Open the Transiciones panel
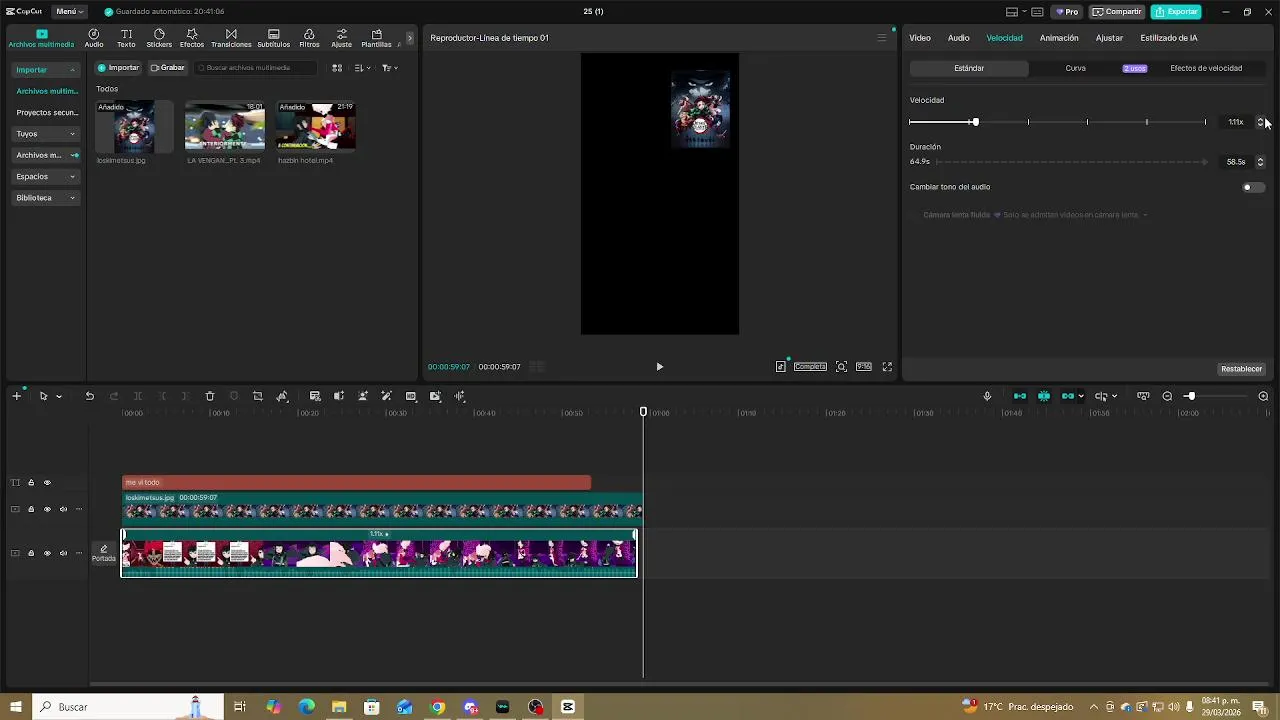The height and width of the screenshot is (720, 1280). 231,38
